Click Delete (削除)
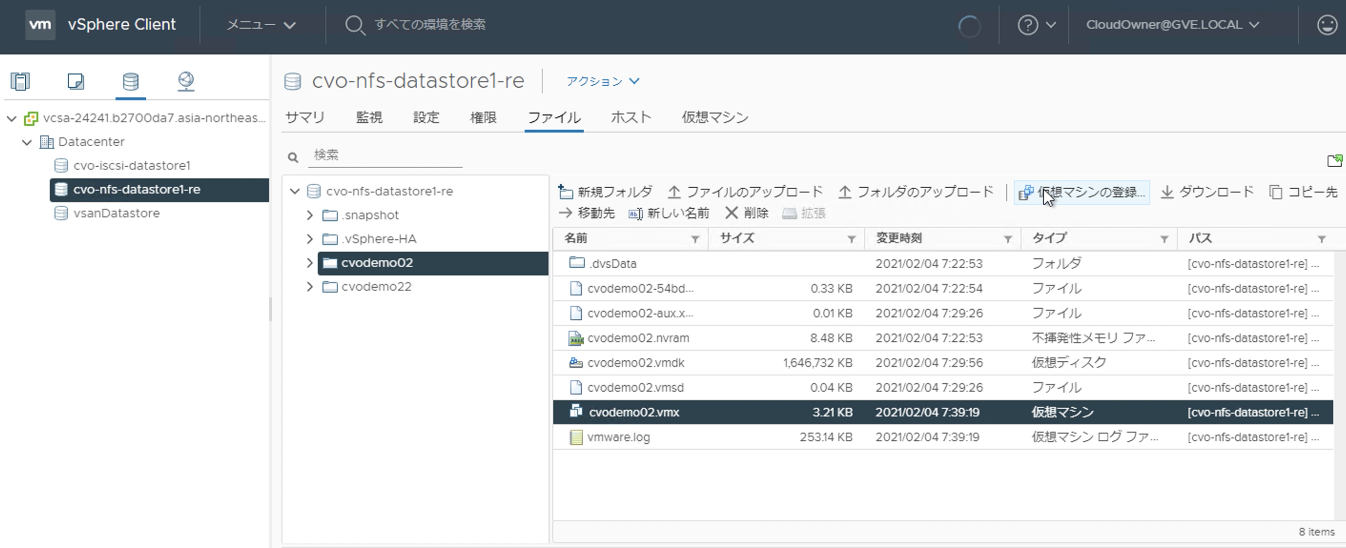The width and height of the screenshot is (1346, 548). click(x=747, y=213)
